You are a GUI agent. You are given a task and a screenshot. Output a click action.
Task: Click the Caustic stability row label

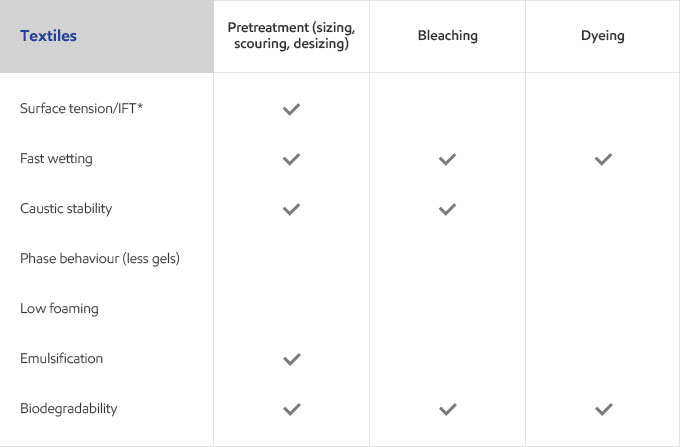tap(66, 209)
